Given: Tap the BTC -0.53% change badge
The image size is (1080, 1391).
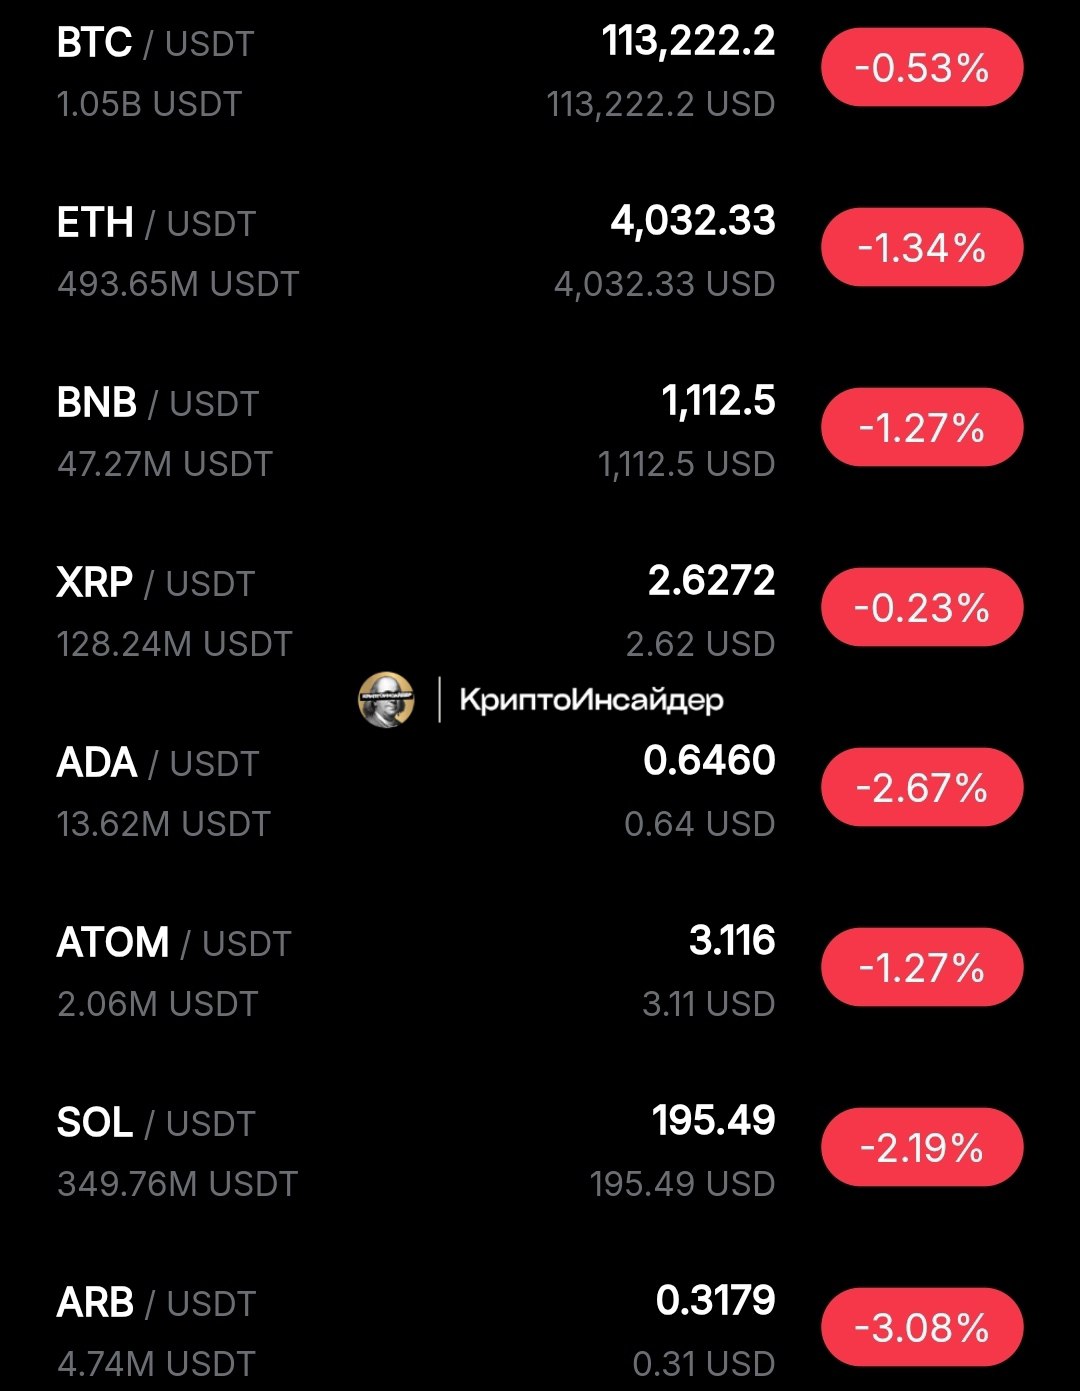Looking at the screenshot, I should tap(922, 68).
